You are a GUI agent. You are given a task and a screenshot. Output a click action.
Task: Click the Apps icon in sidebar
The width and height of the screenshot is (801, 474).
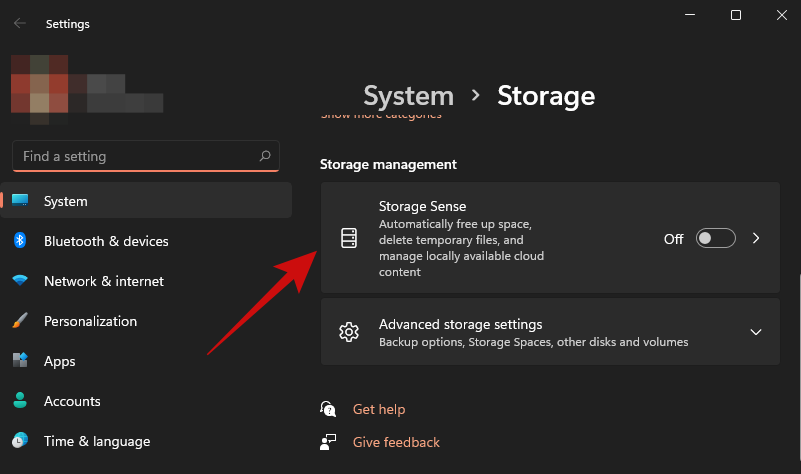pyautogui.click(x=20, y=361)
